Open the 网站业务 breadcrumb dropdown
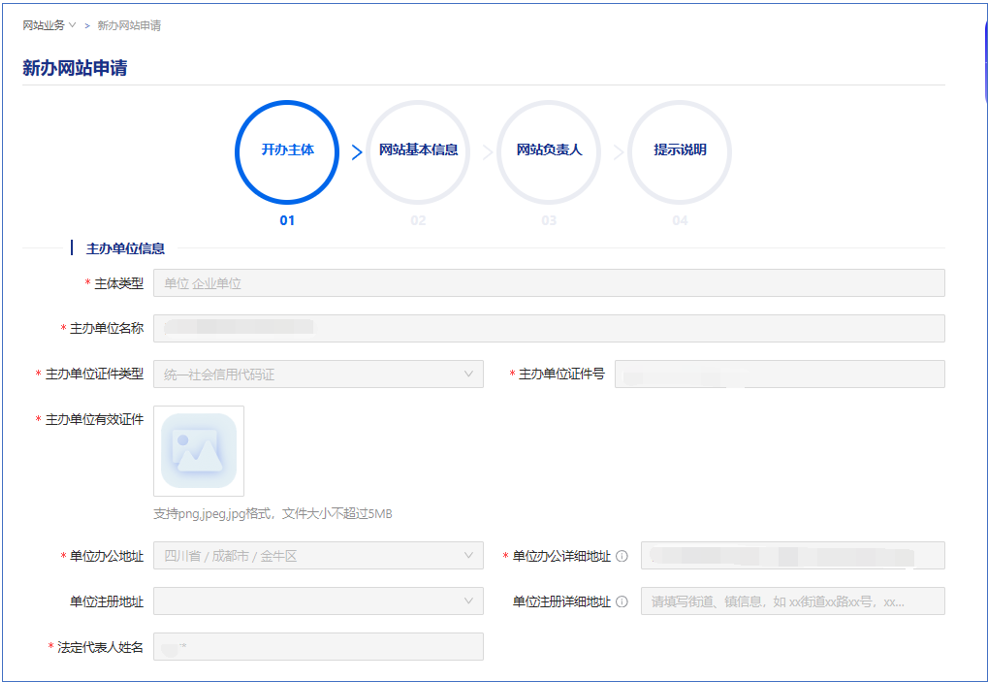The height and width of the screenshot is (686, 991). [49, 25]
